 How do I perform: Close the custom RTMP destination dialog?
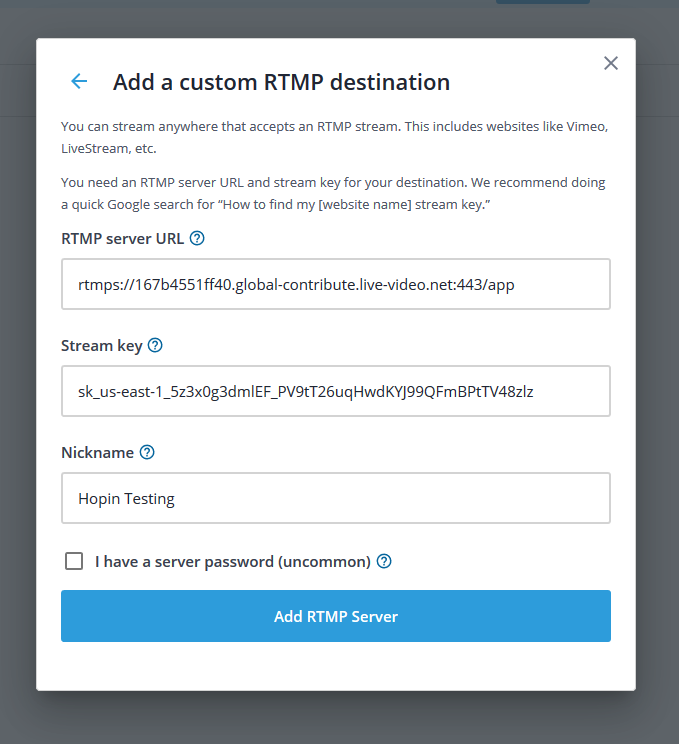611,63
